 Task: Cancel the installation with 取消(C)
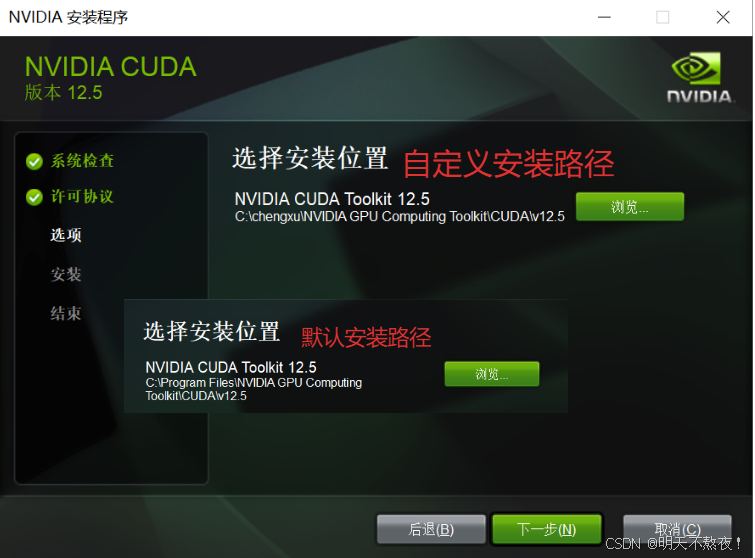tap(677, 529)
